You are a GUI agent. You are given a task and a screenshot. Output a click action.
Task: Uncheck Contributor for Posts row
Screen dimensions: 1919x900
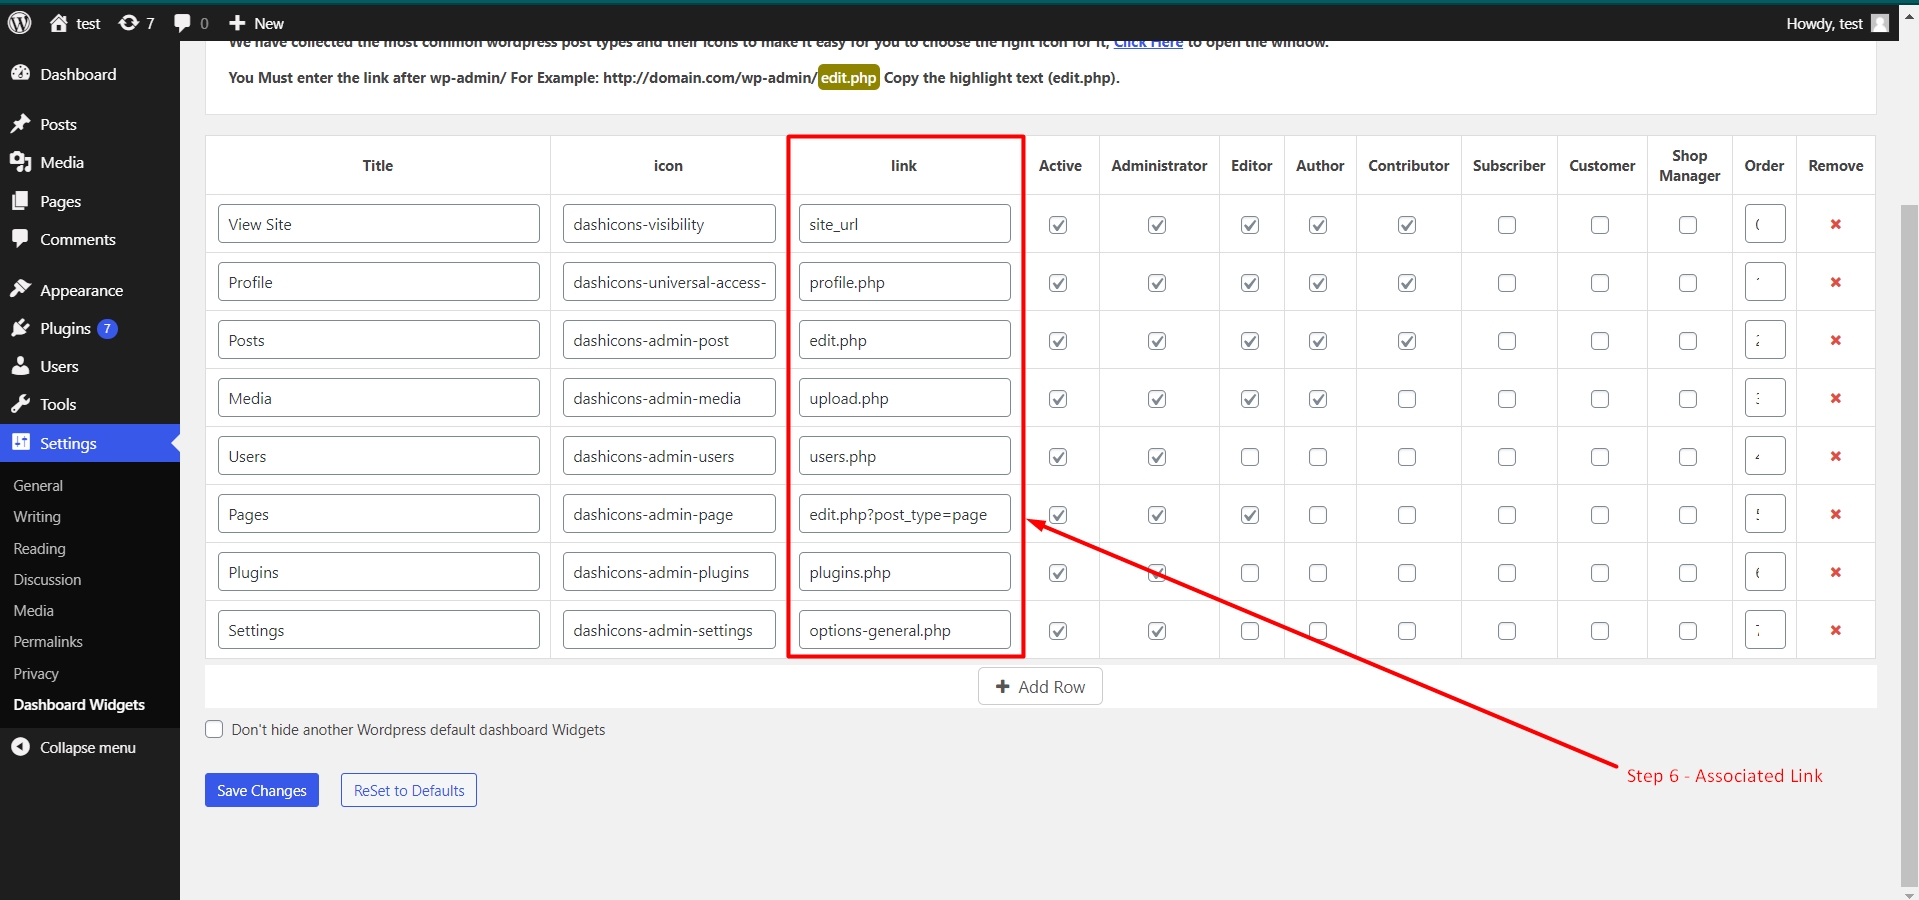pos(1407,341)
